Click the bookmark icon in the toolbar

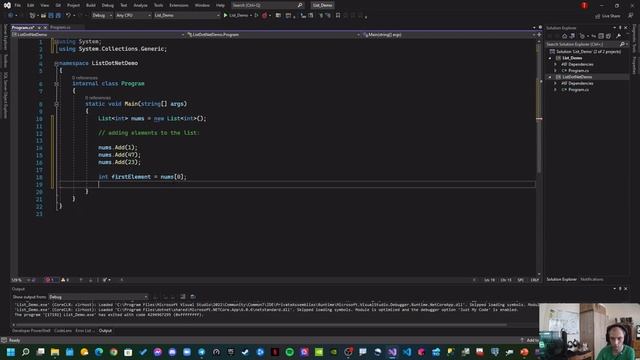point(338,16)
